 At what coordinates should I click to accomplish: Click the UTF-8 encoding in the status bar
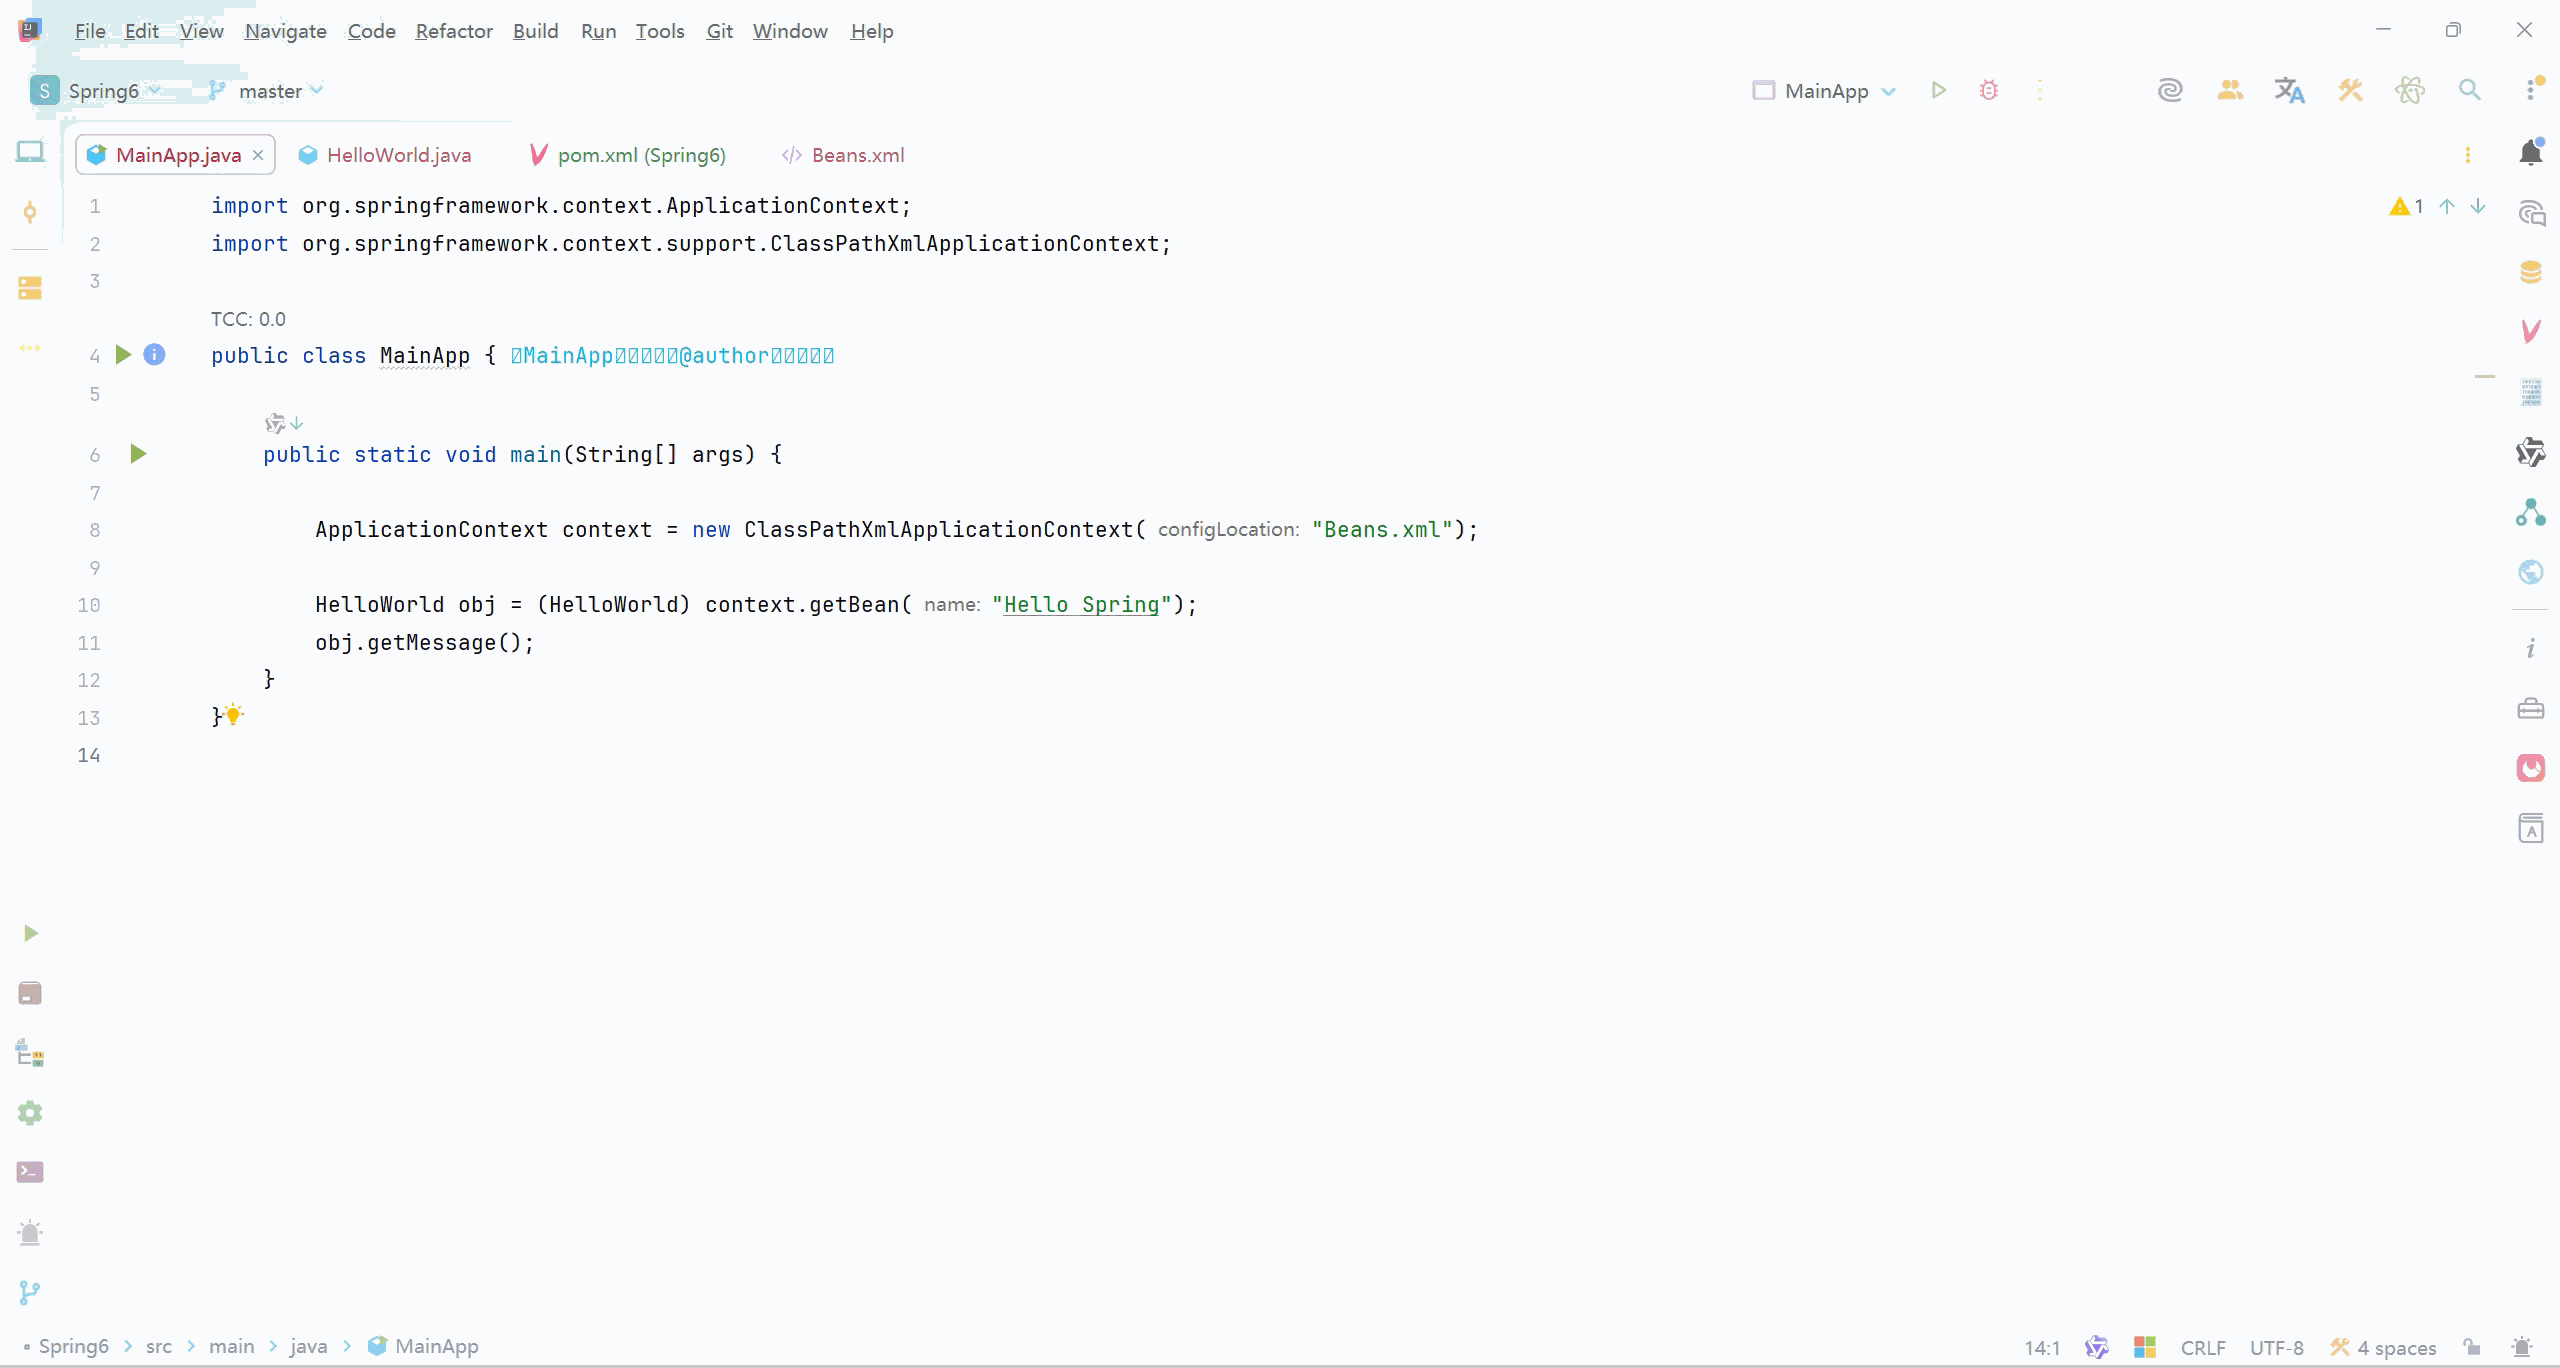pos(2276,1347)
